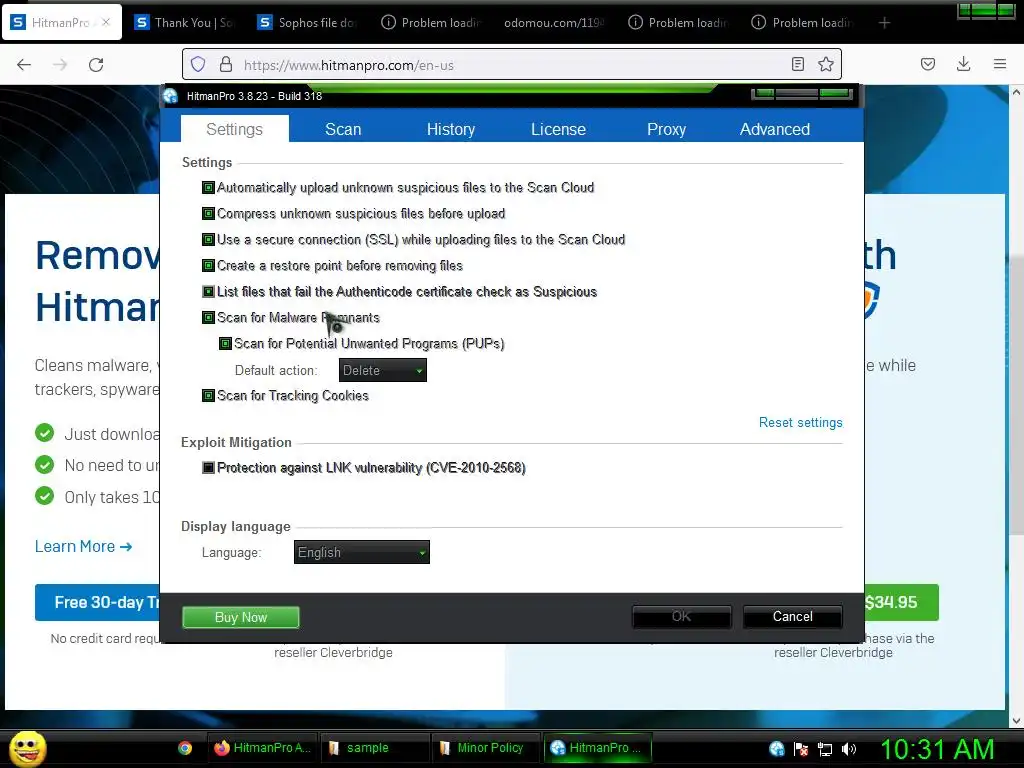Click the Free 30-day Trial button
Image resolution: width=1024 pixels, height=768 pixels.
tap(98, 602)
